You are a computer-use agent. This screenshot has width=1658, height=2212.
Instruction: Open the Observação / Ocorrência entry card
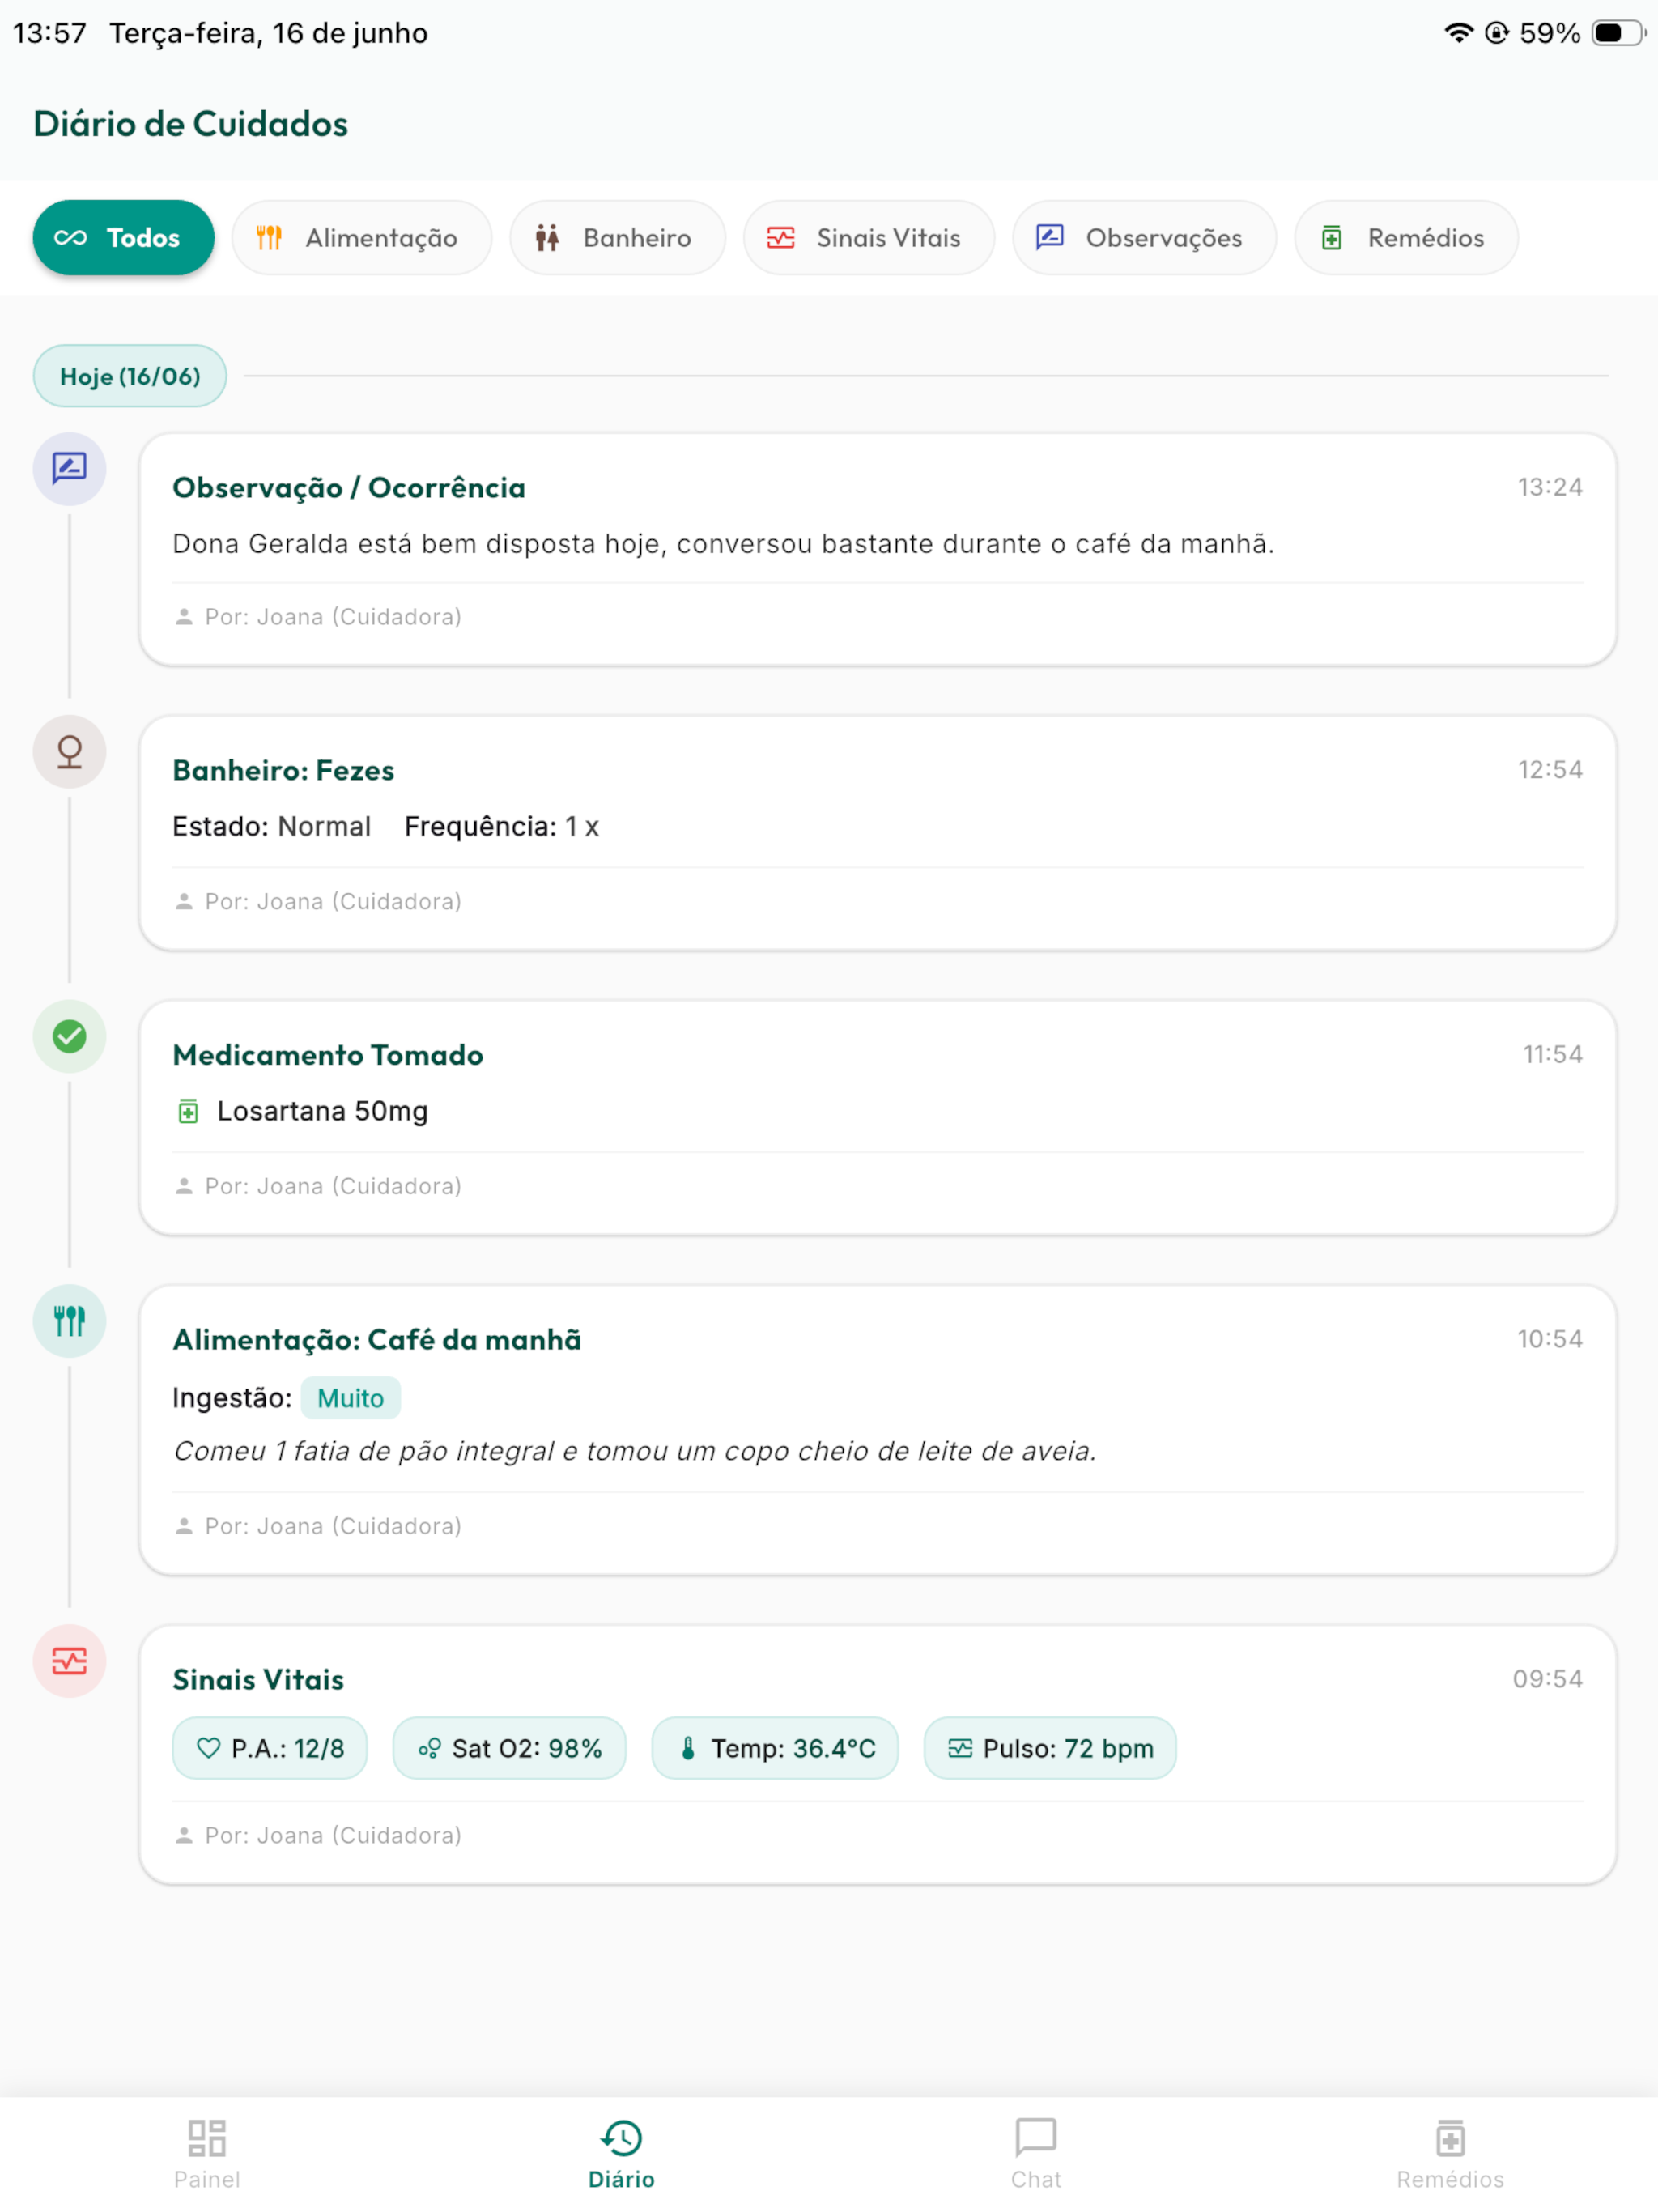pyautogui.click(x=878, y=549)
